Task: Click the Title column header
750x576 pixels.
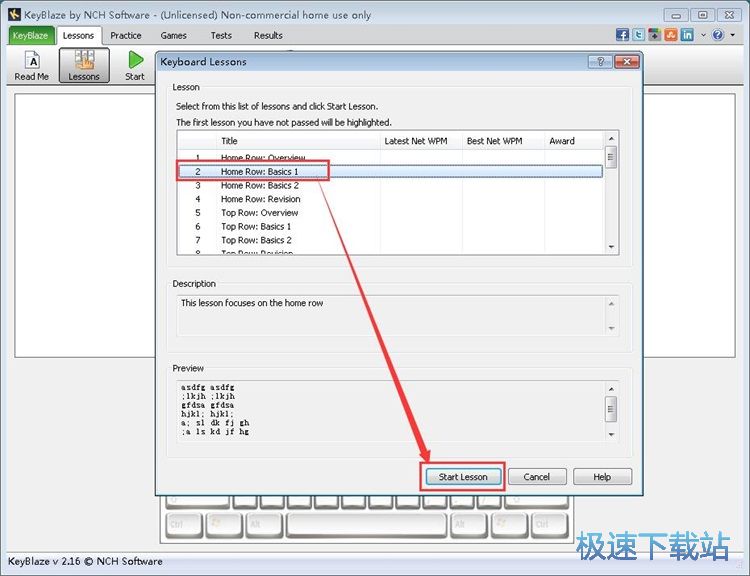Action: pos(298,141)
